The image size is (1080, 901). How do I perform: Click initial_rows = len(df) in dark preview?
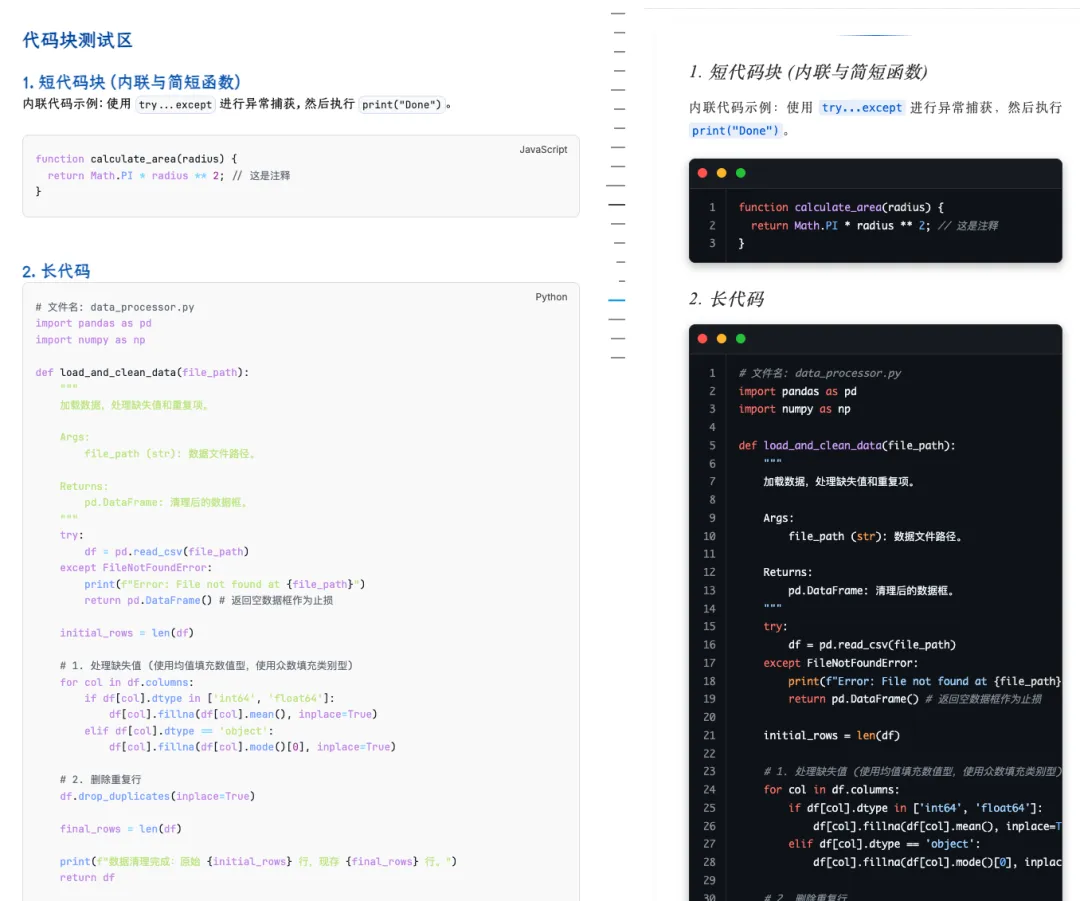coord(831,736)
